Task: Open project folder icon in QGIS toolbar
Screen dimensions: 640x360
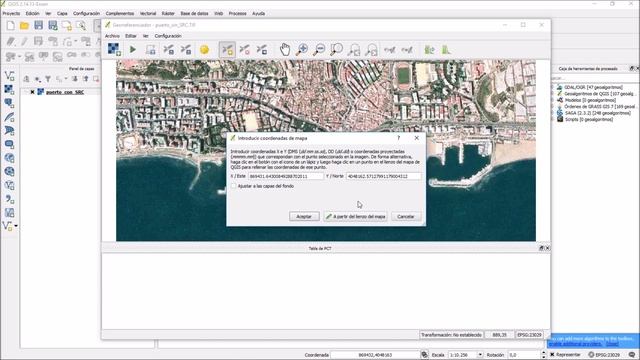Action: tap(24, 26)
